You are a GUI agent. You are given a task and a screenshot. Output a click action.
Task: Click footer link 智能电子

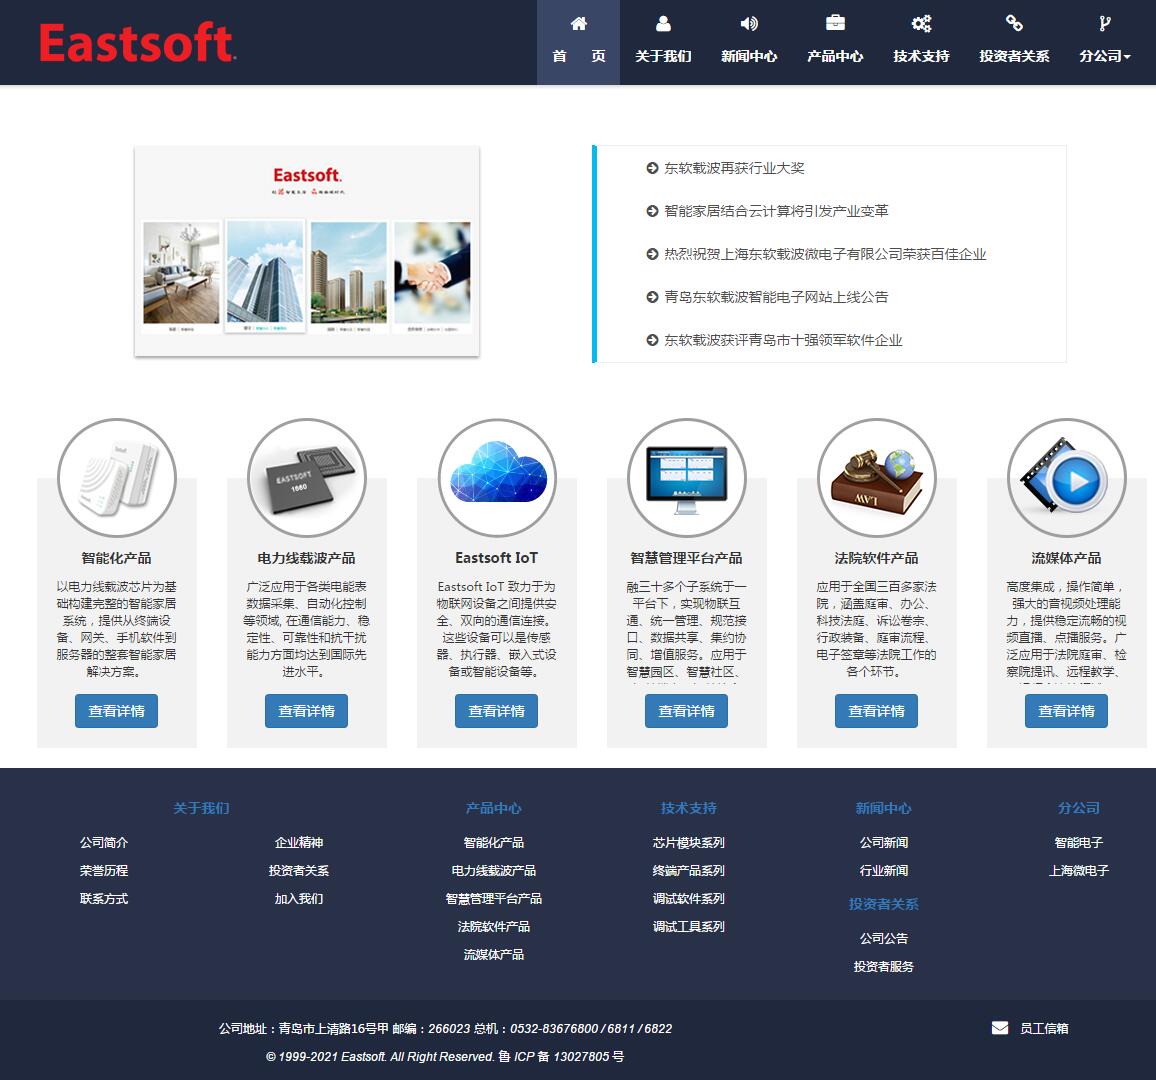tap(1079, 842)
